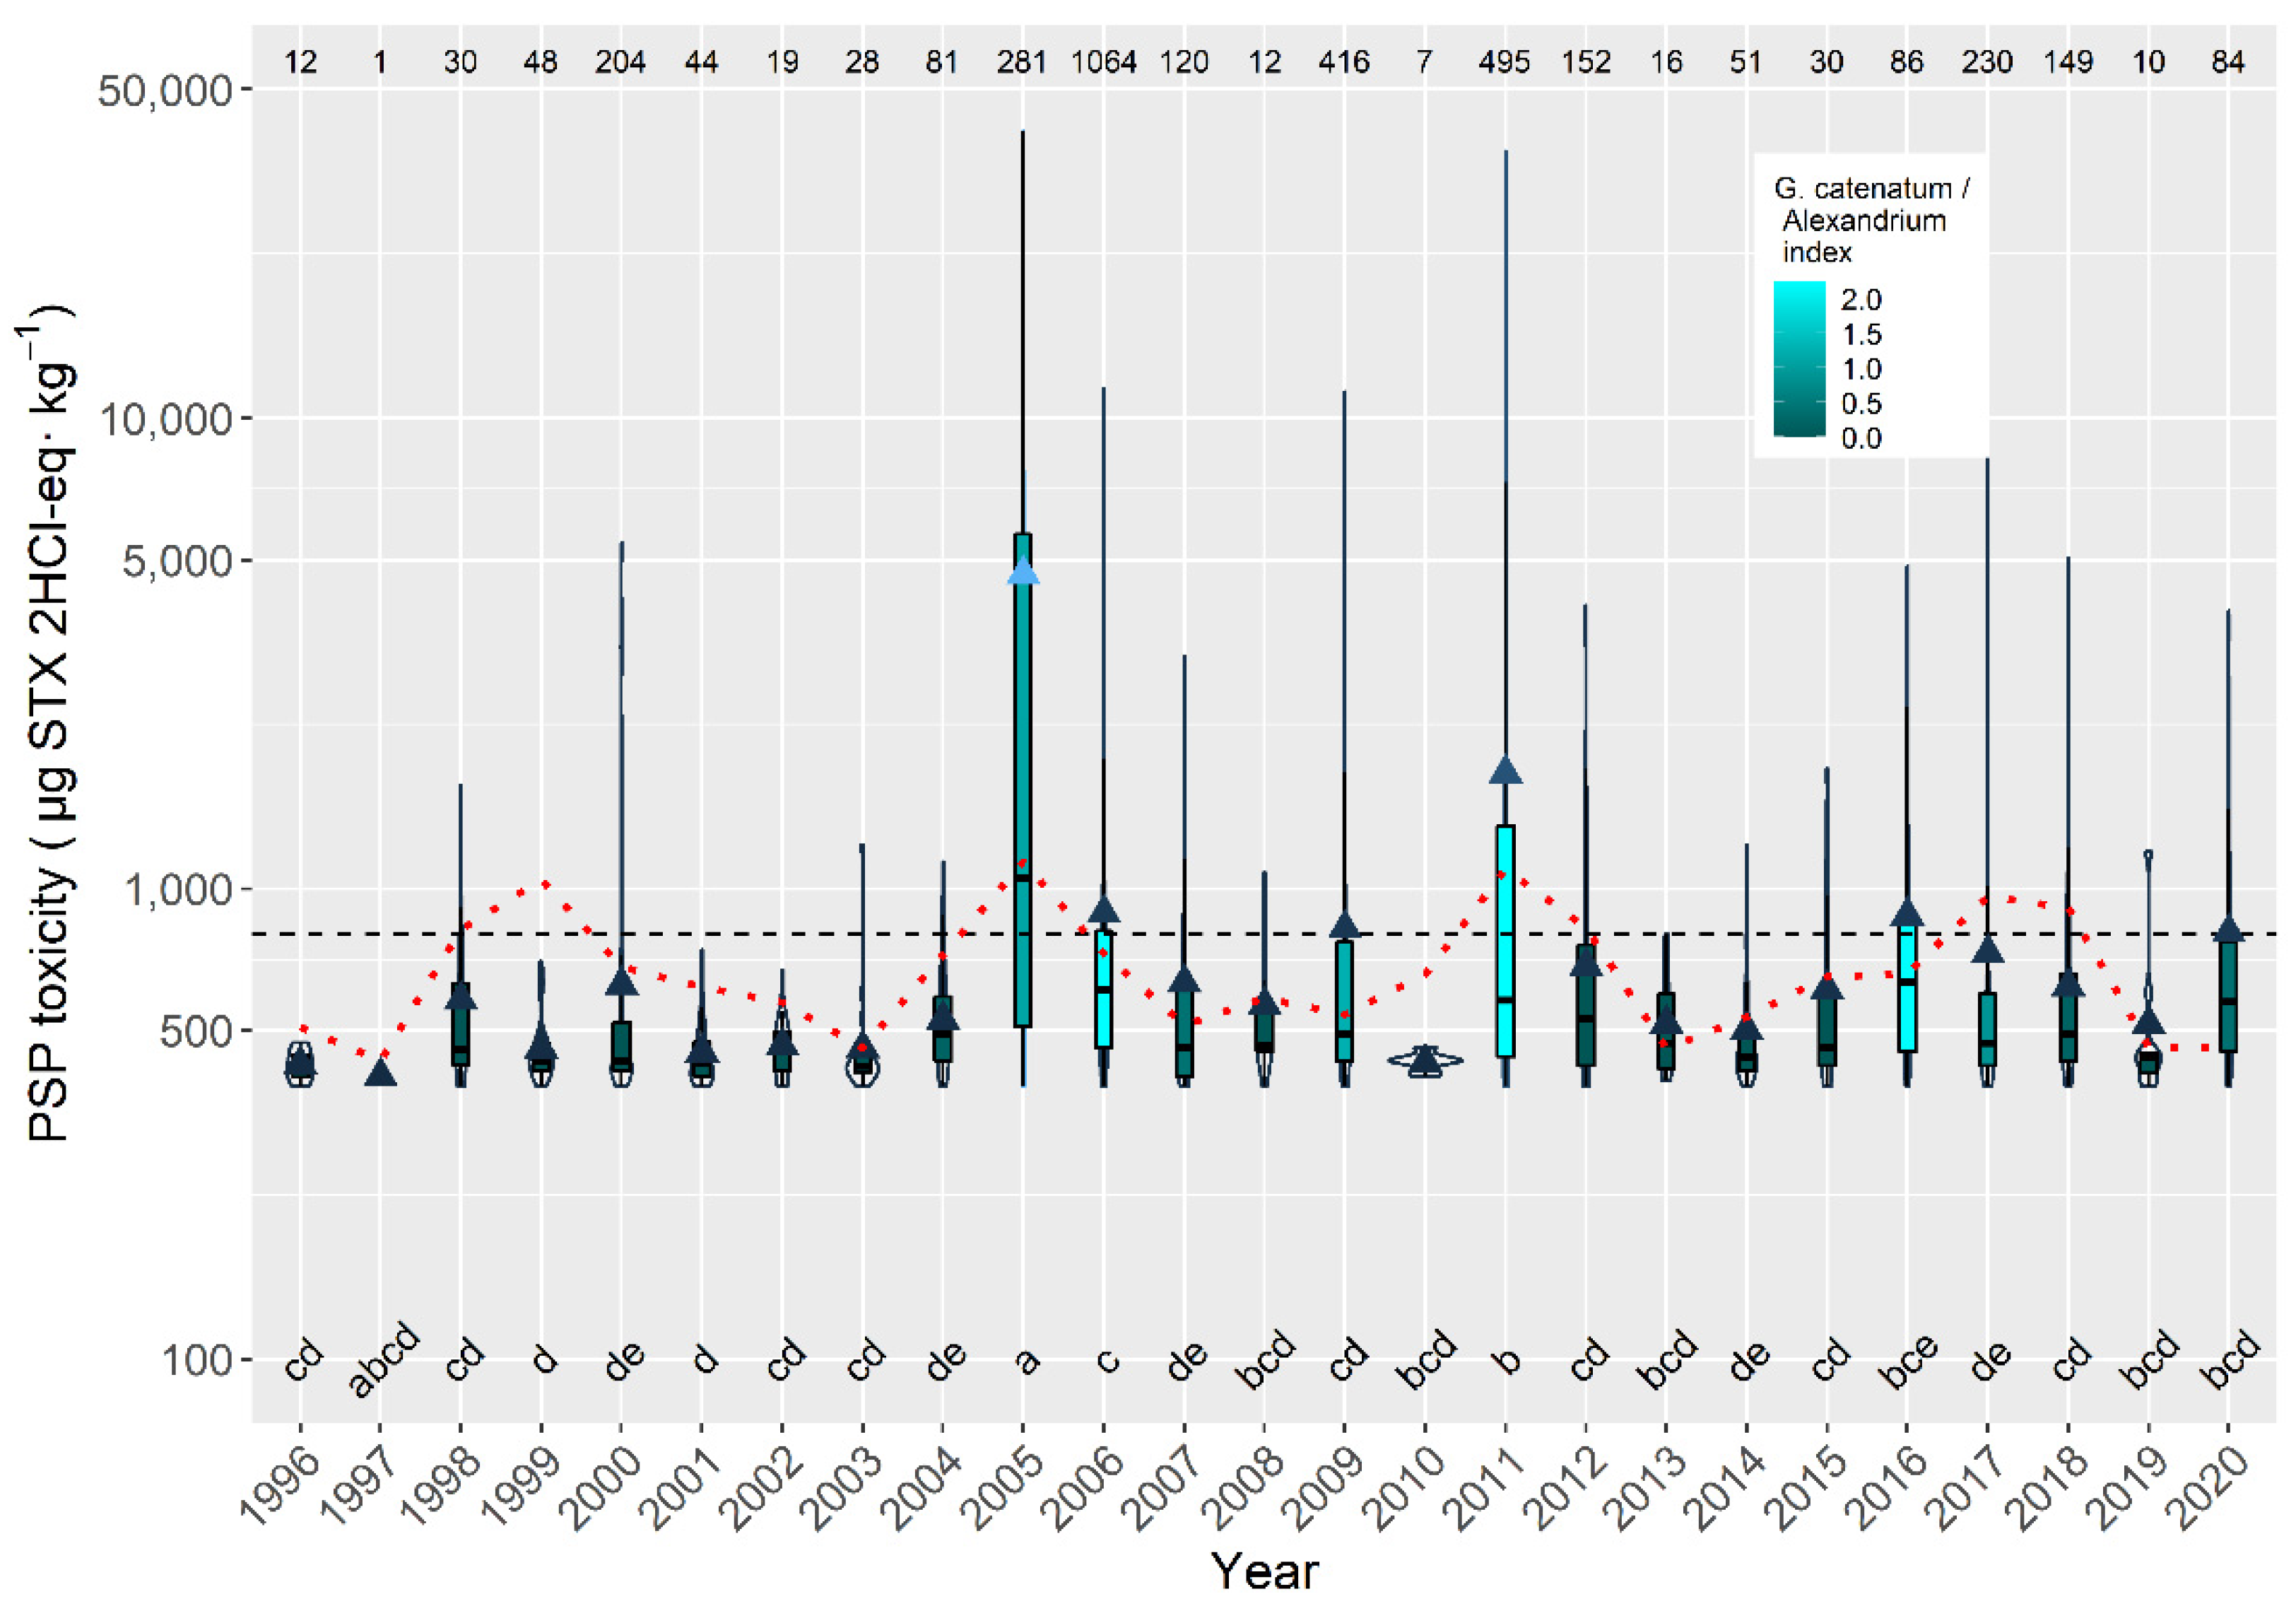Click the dark triangle marker for 1997
The image size is (2296, 1606).
(380, 1075)
